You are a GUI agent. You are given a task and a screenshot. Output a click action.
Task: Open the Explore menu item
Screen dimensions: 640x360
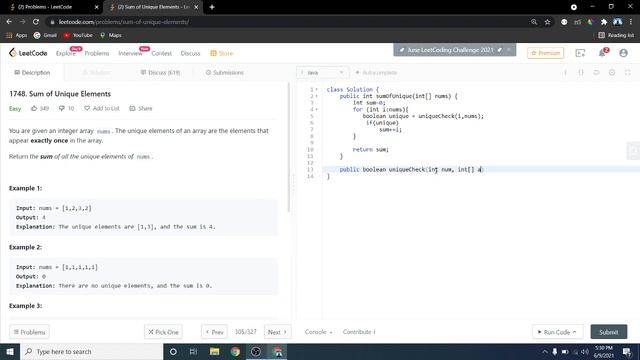coord(66,53)
